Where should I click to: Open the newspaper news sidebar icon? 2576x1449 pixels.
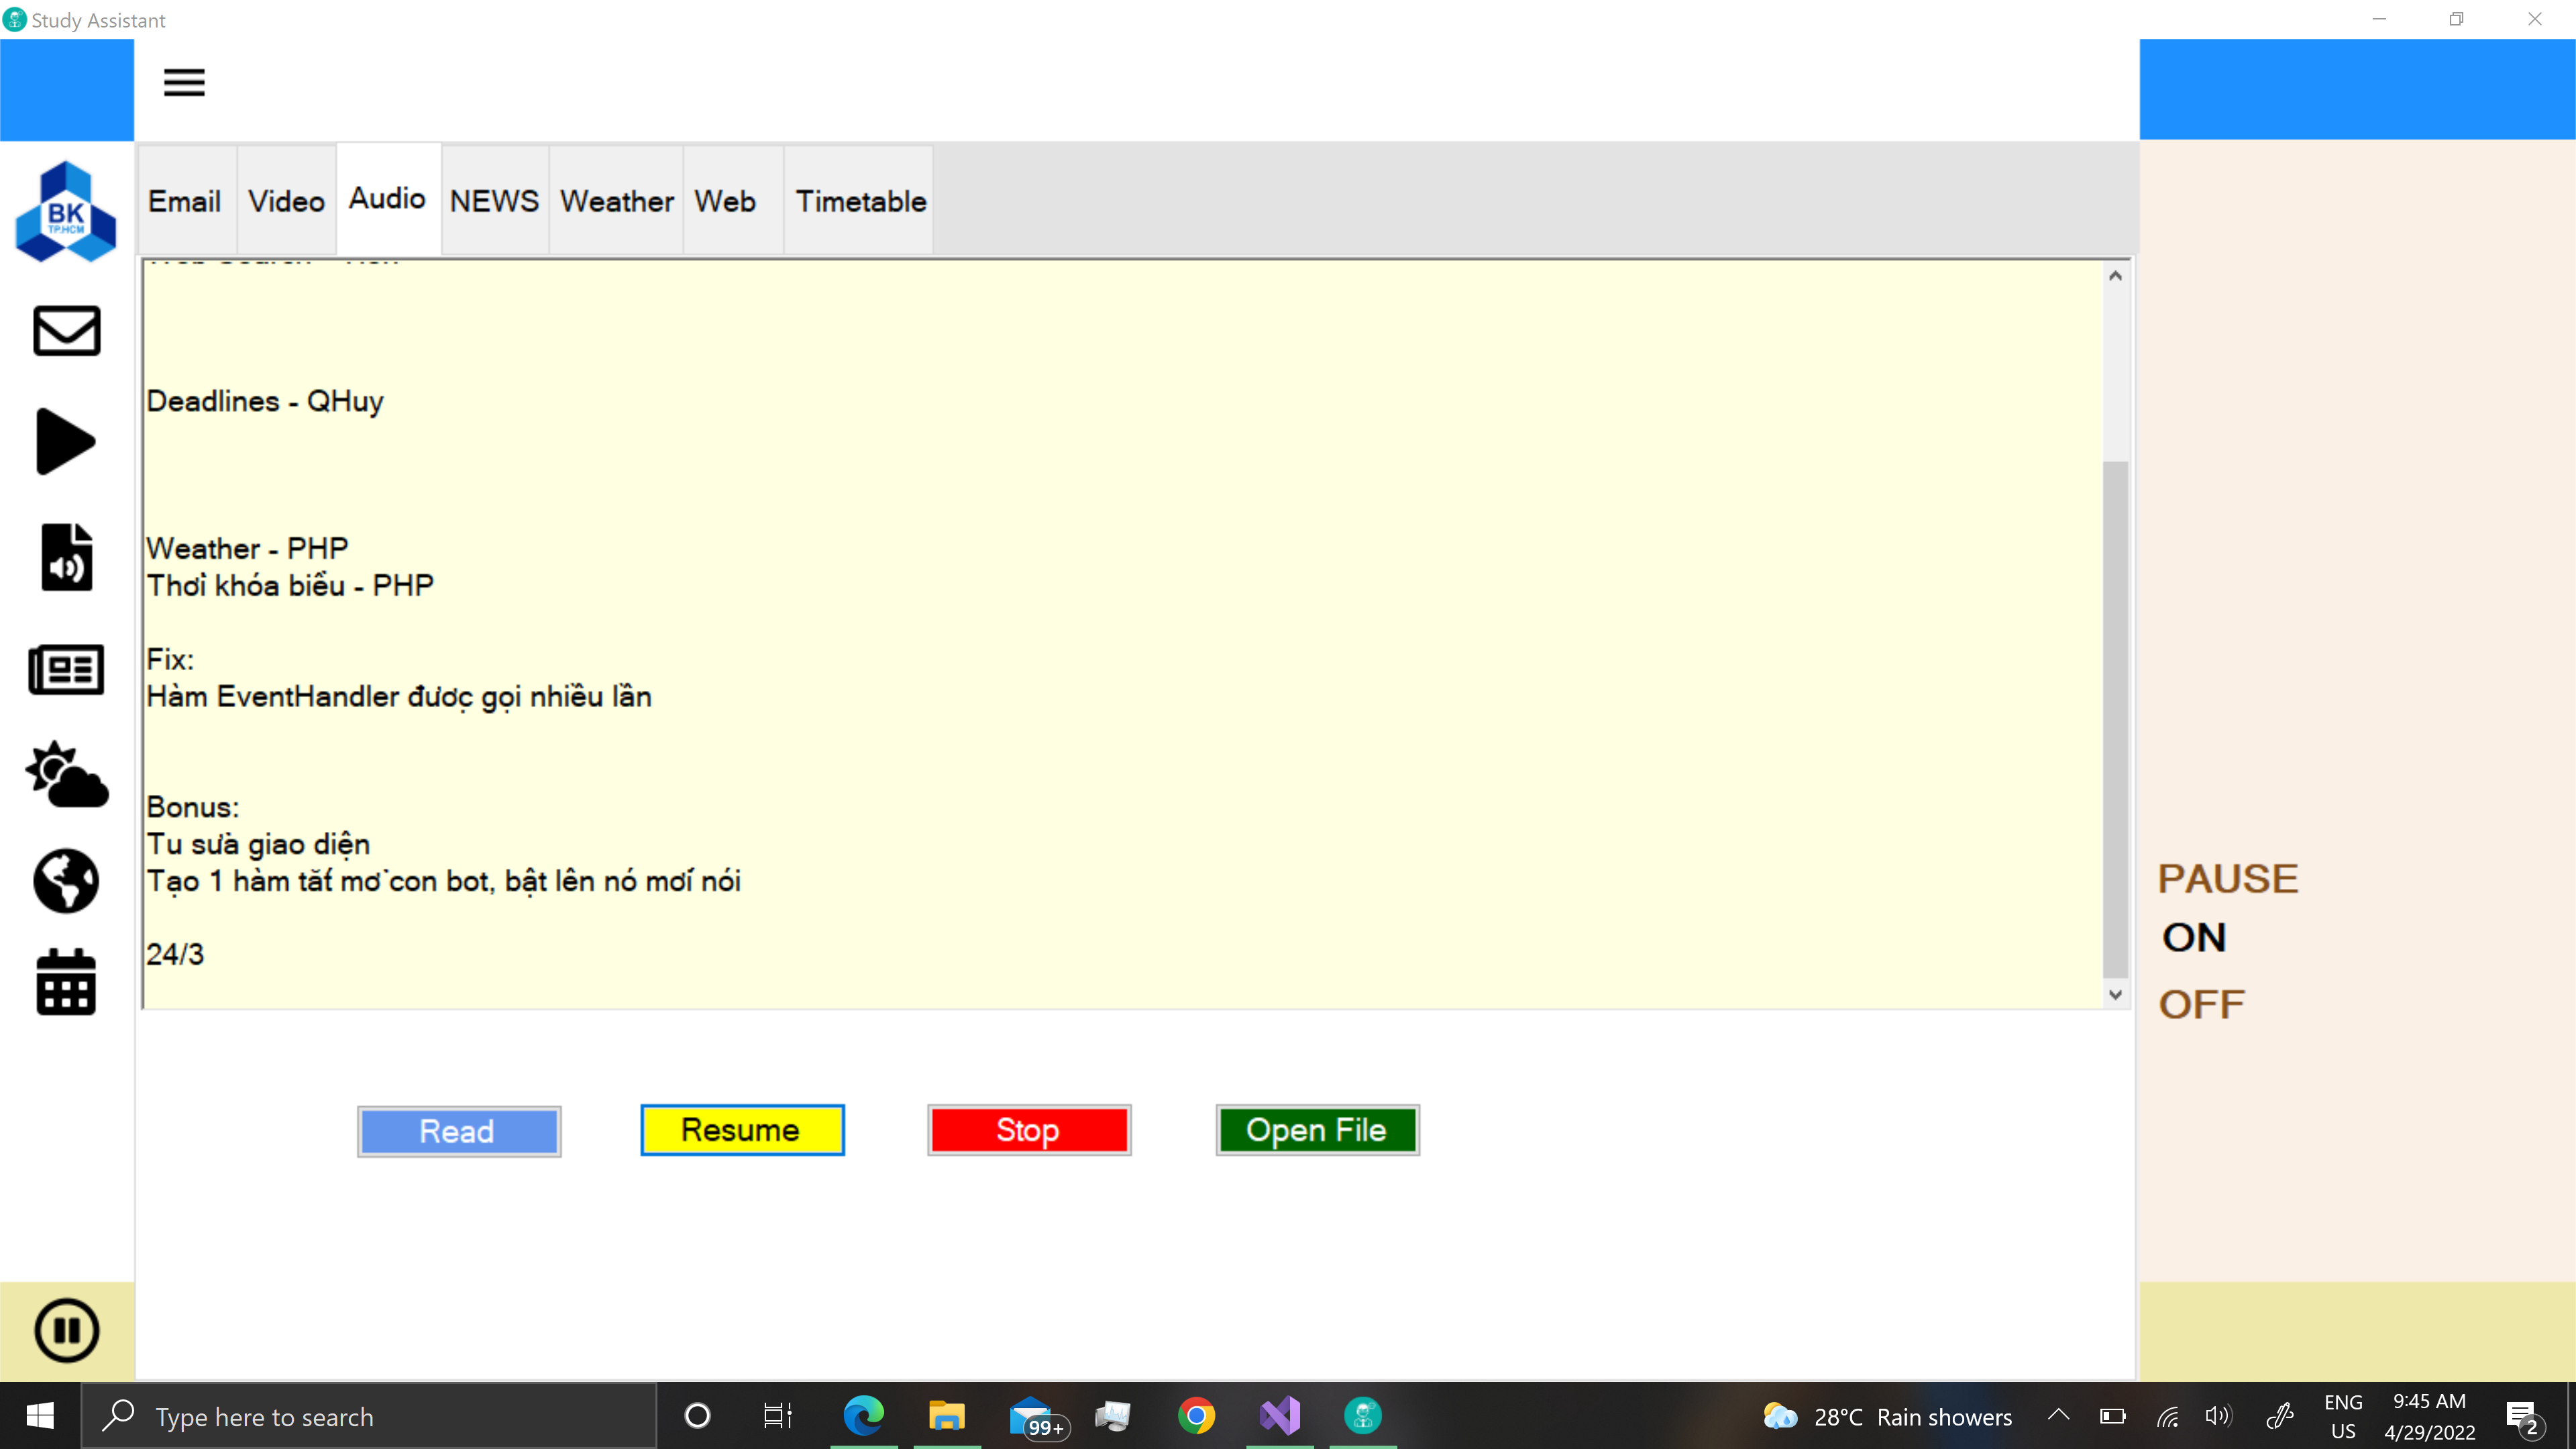coord(66,669)
